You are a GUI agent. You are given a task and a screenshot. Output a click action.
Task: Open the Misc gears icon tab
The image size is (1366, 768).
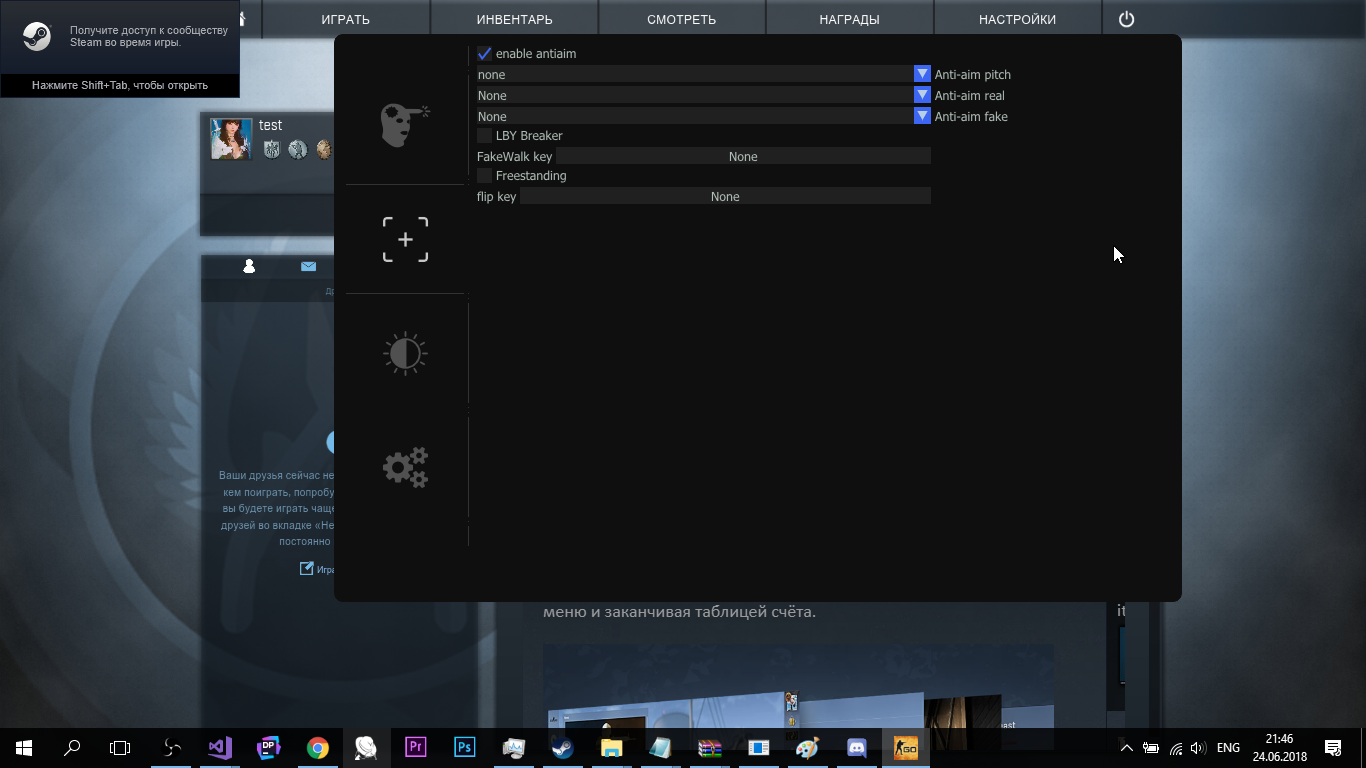pyautogui.click(x=405, y=466)
